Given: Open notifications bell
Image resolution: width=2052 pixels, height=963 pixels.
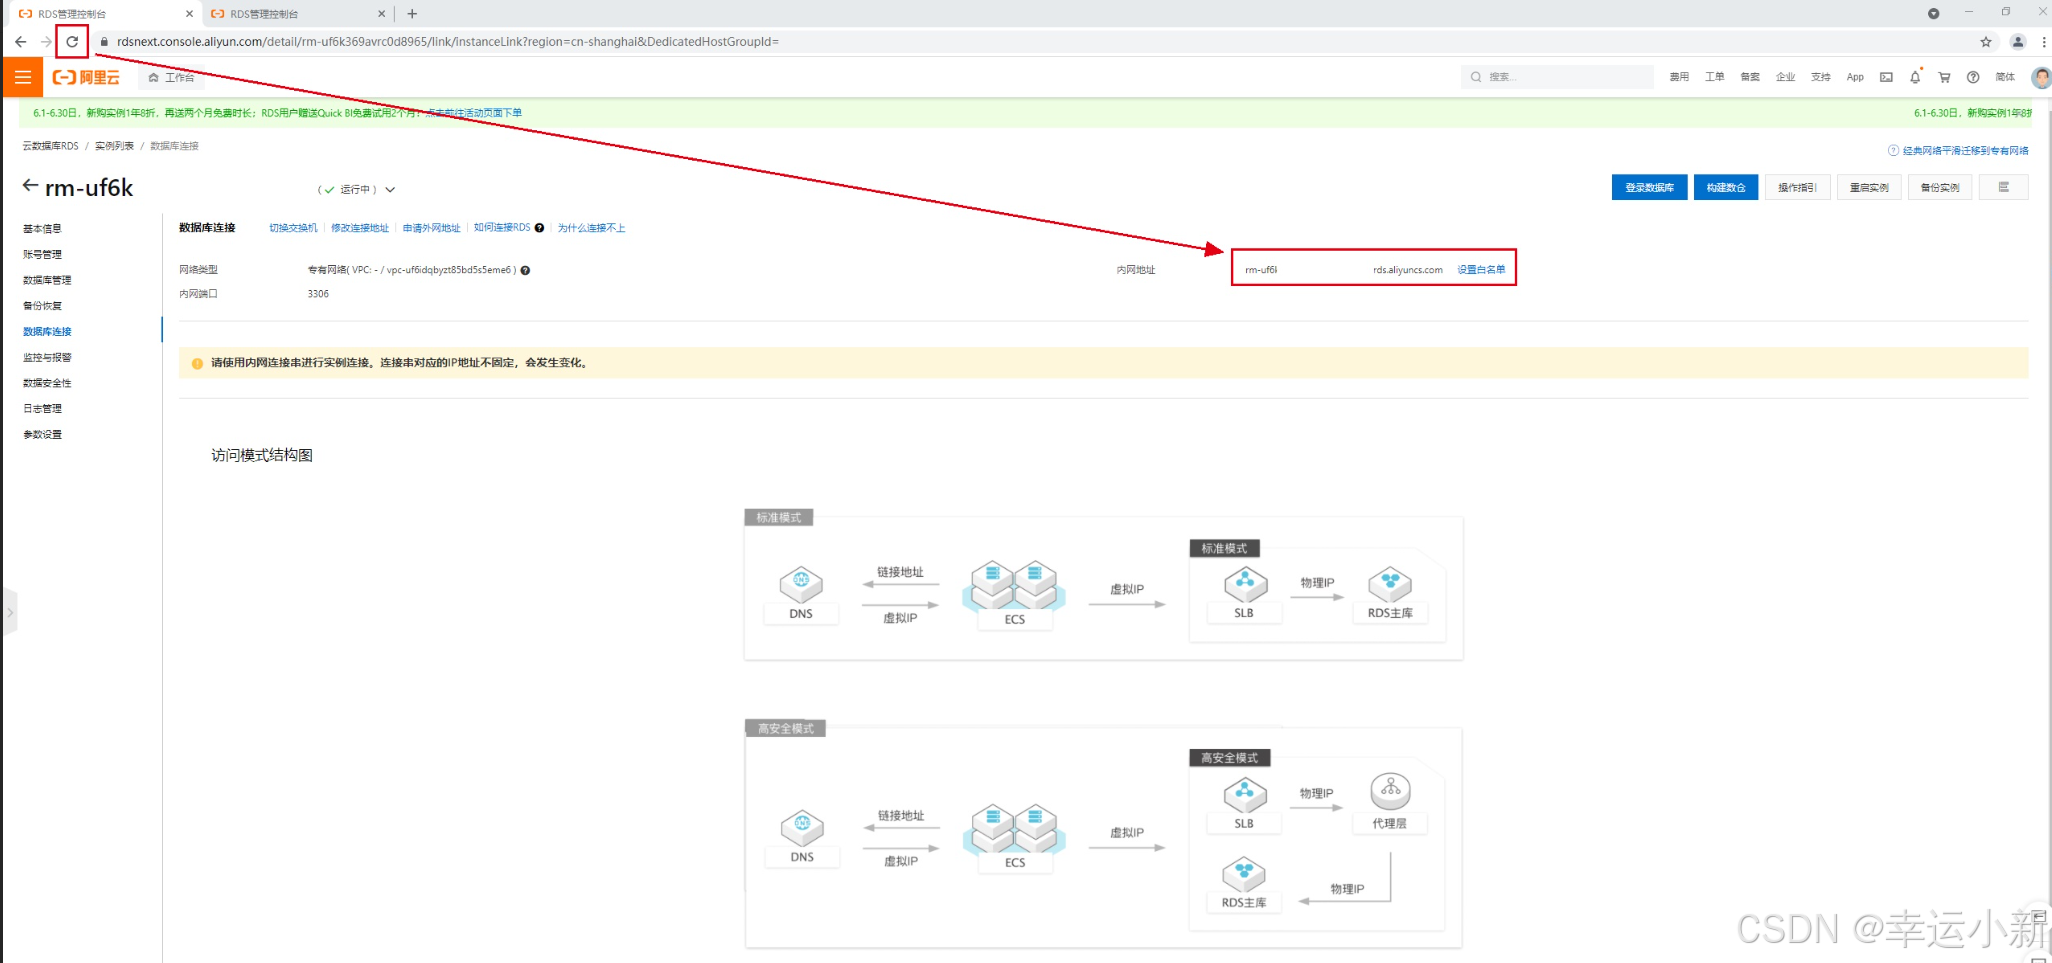Looking at the screenshot, I should coord(1915,77).
